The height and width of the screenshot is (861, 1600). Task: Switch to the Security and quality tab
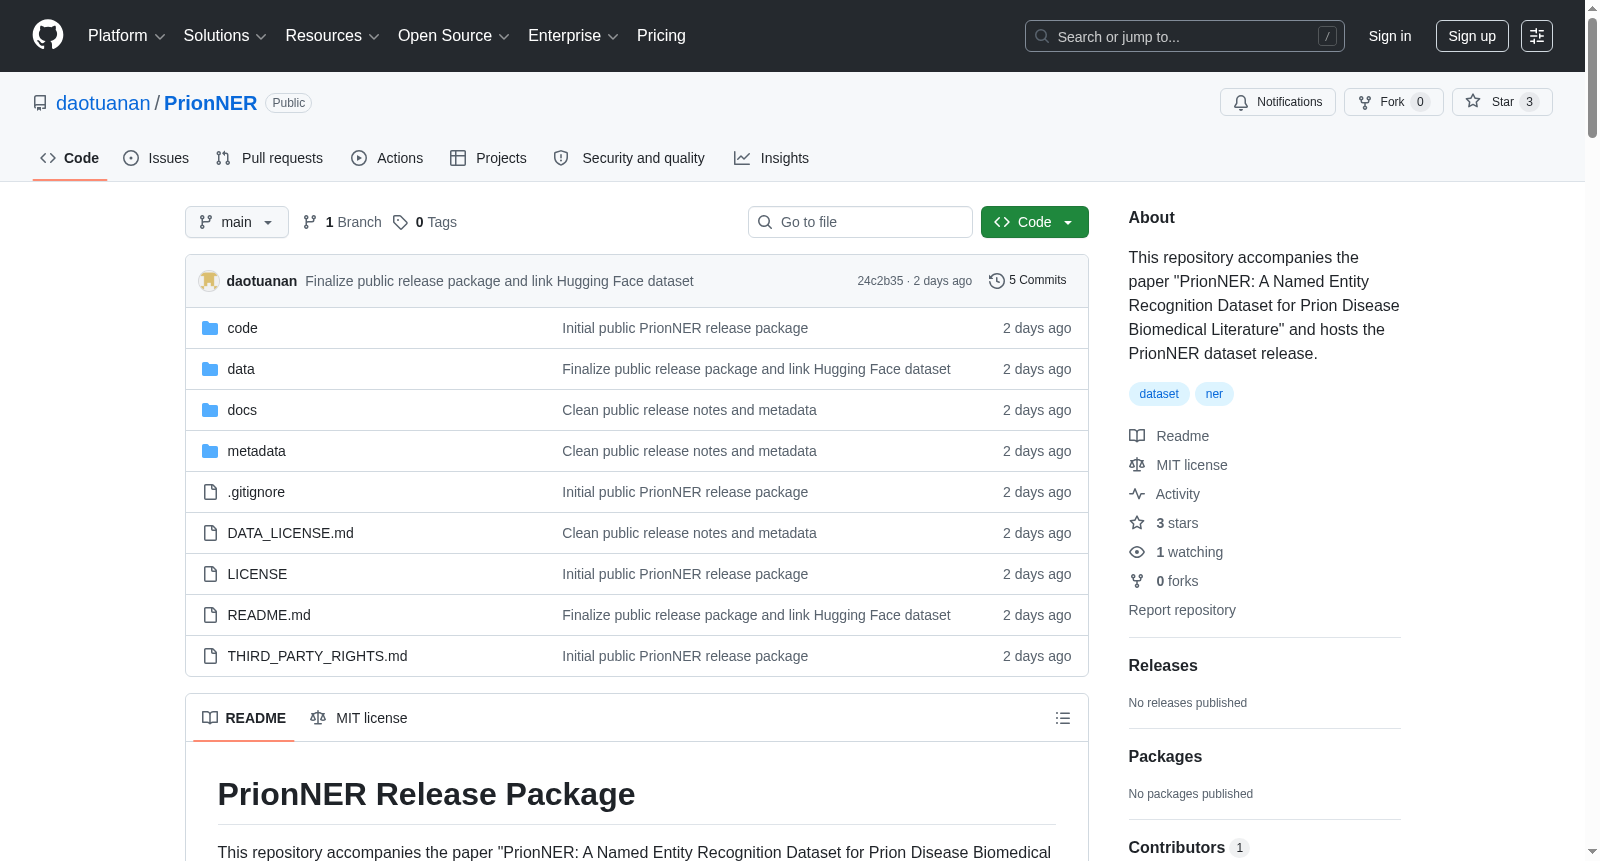(x=629, y=158)
